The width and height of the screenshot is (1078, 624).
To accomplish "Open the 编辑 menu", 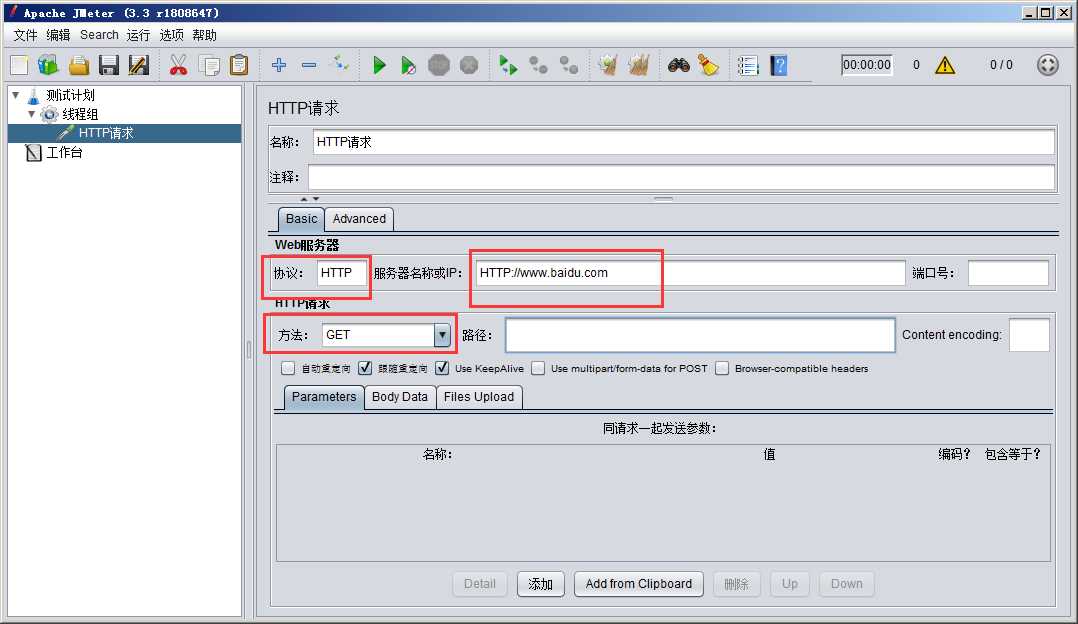I will [58, 35].
